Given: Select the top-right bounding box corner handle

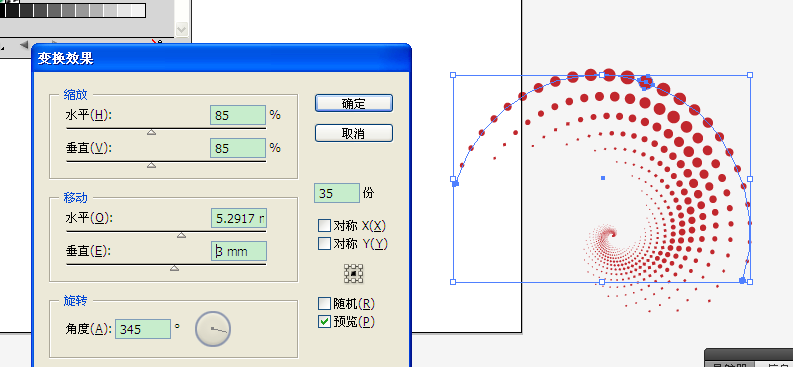Looking at the screenshot, I should pyautogui.click(x=750, y=75).
